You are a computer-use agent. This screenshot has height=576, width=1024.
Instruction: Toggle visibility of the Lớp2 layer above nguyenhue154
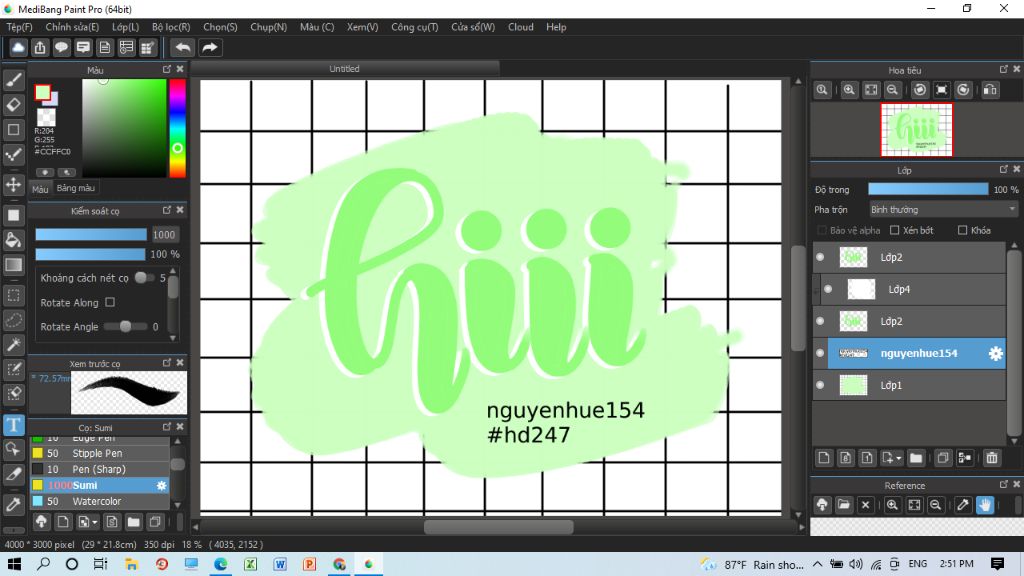820,321
